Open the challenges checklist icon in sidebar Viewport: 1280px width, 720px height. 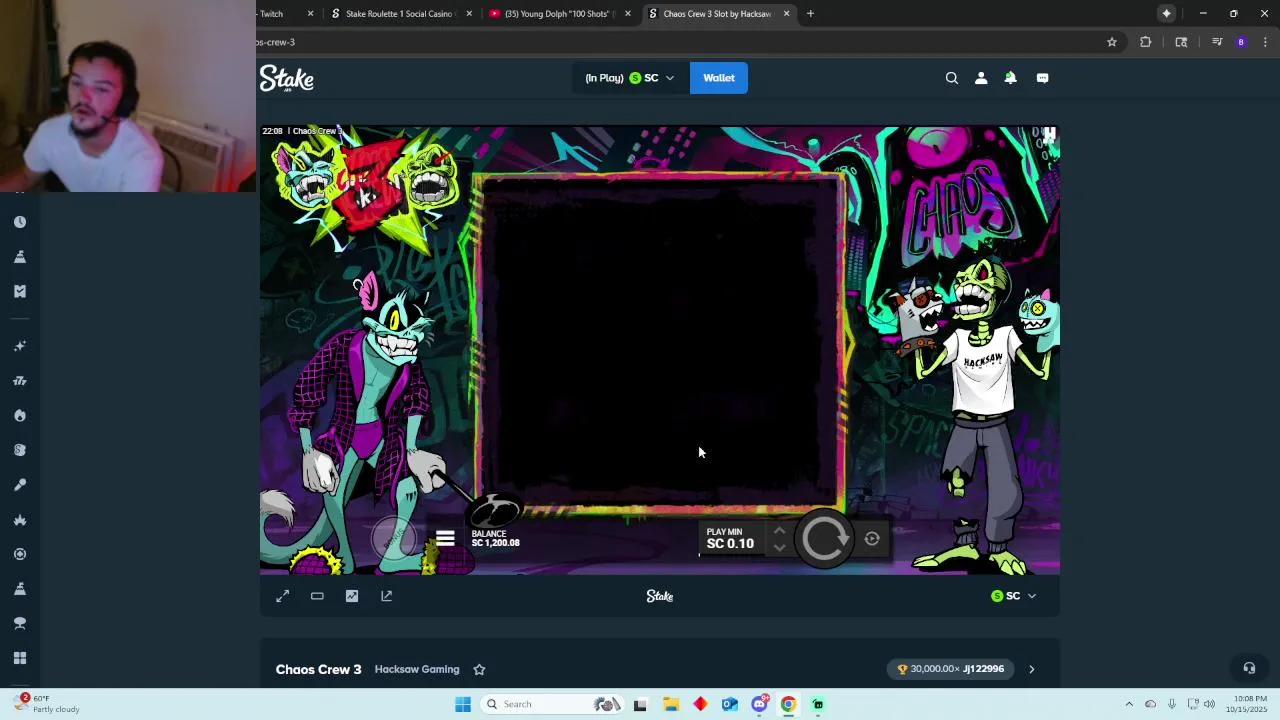20,291
